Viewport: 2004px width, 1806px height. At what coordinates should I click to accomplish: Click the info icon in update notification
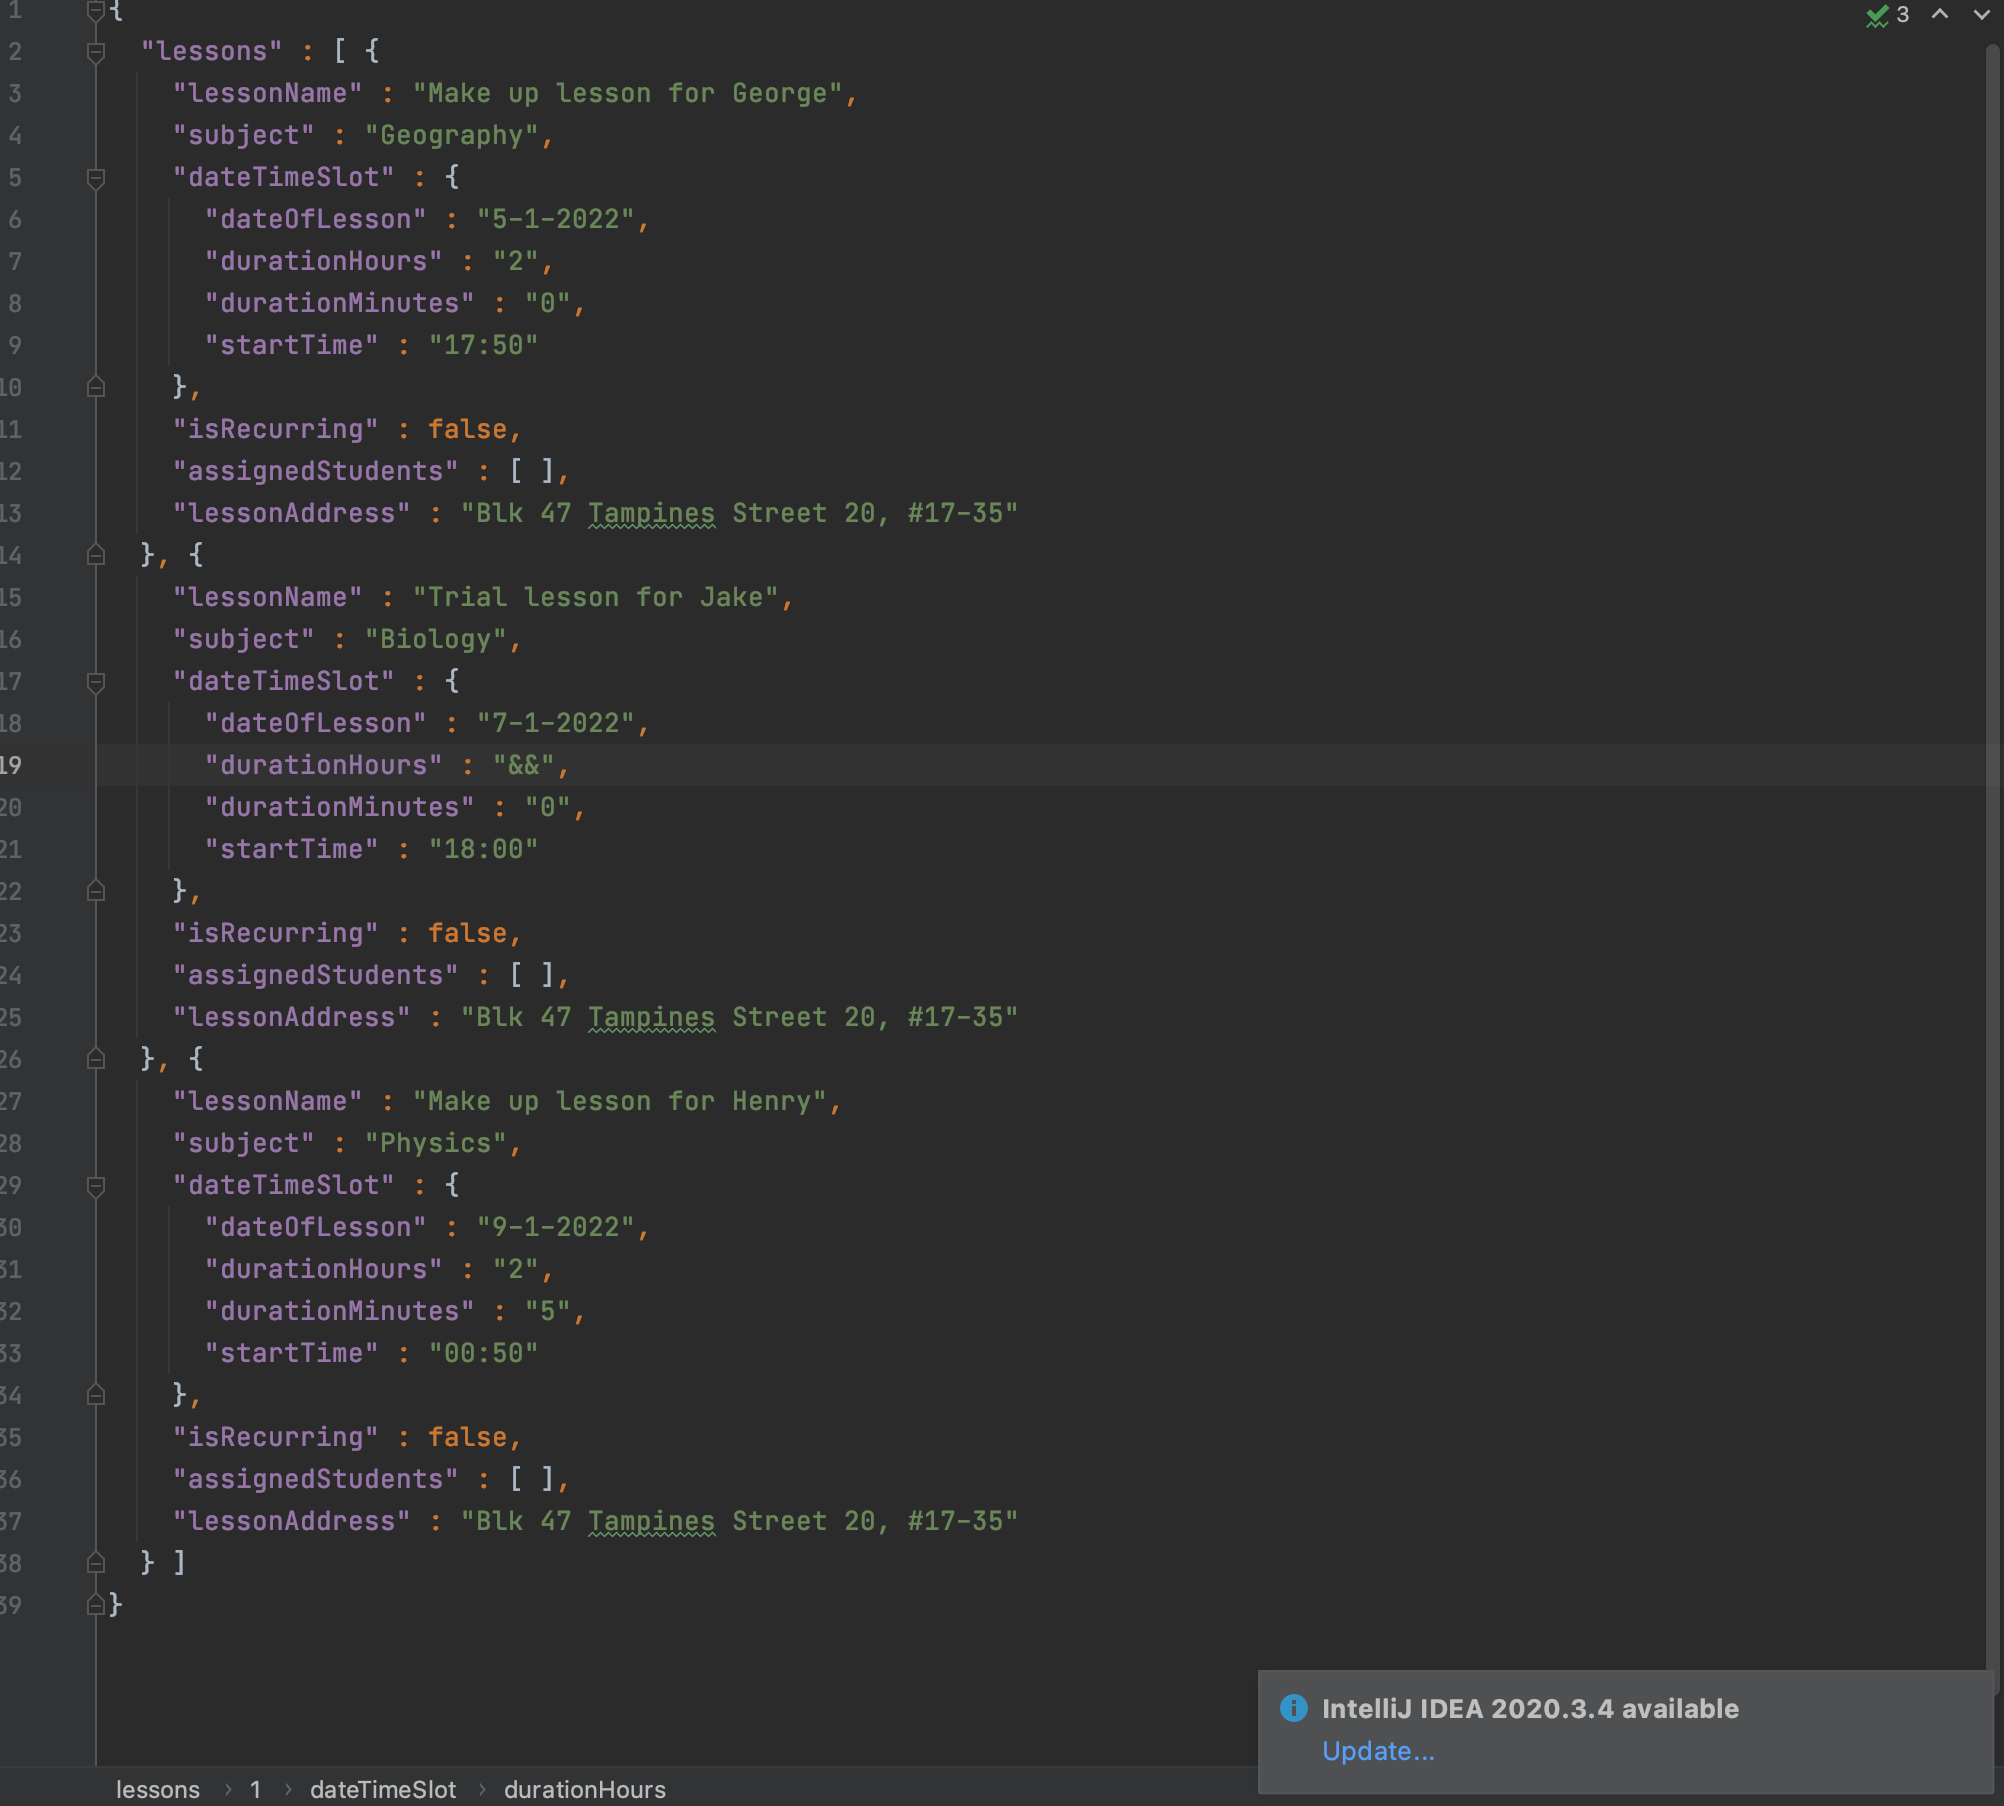tap(1293, 1707)
